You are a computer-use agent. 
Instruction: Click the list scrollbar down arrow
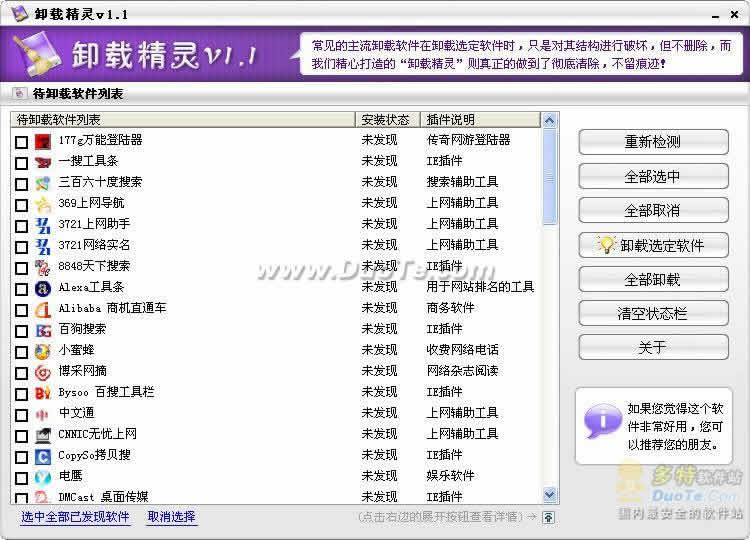point(550,495)
